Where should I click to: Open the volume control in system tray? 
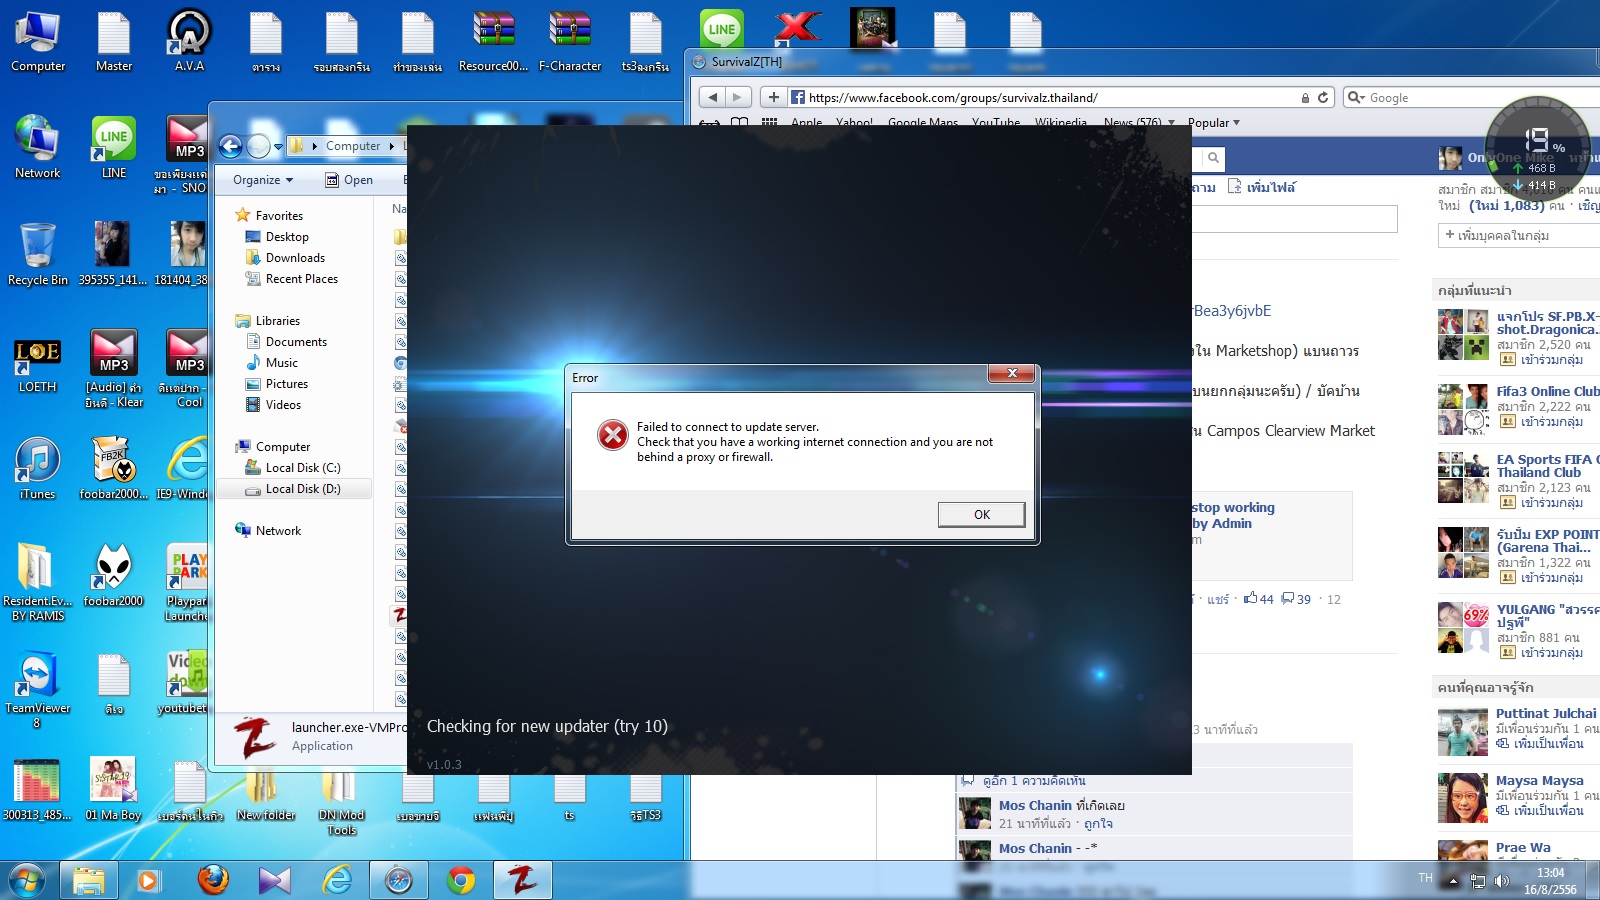point(1502,881)
